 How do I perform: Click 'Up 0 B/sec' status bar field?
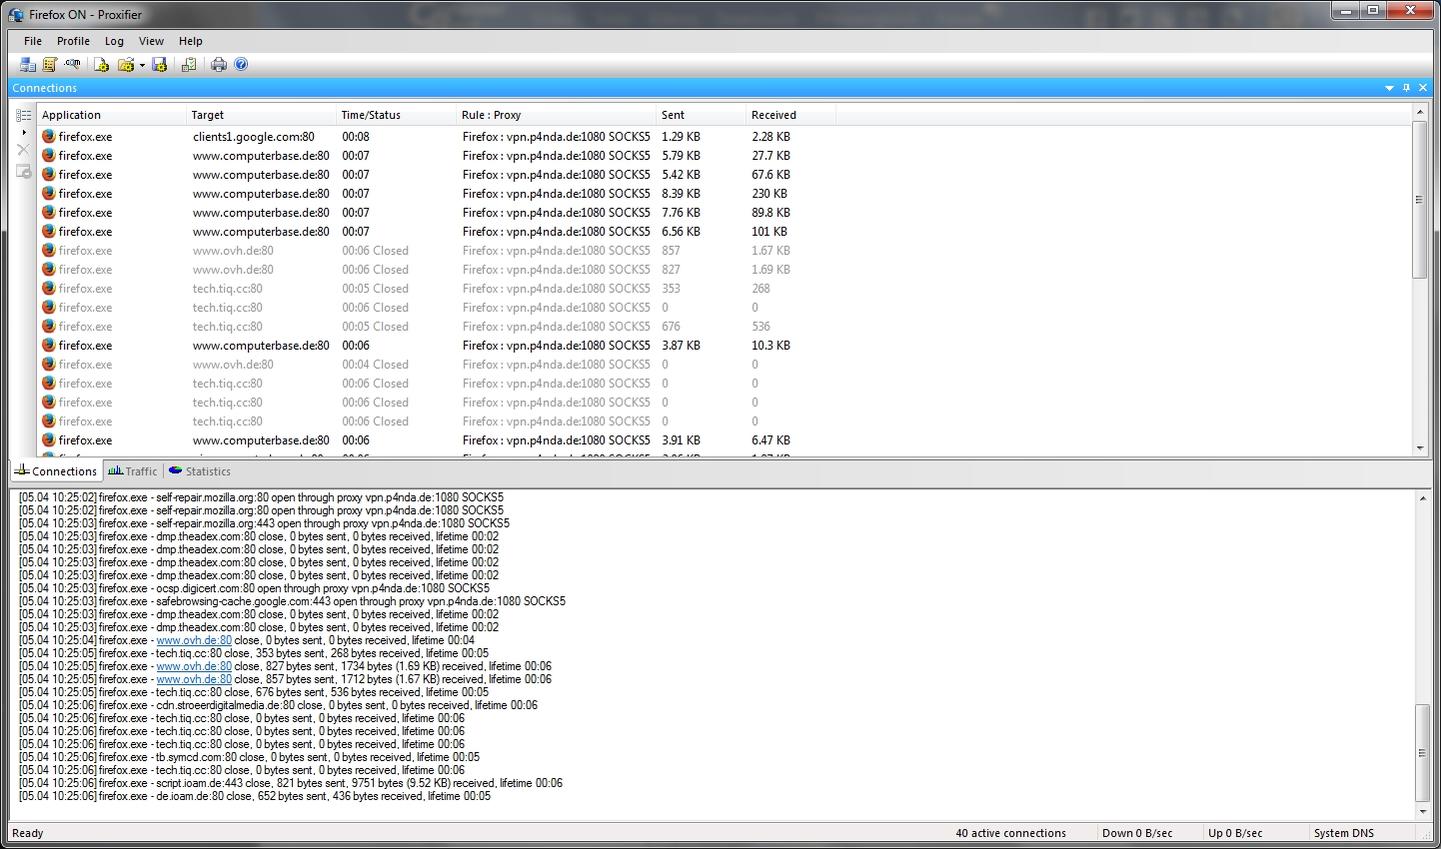point(1235,833)
